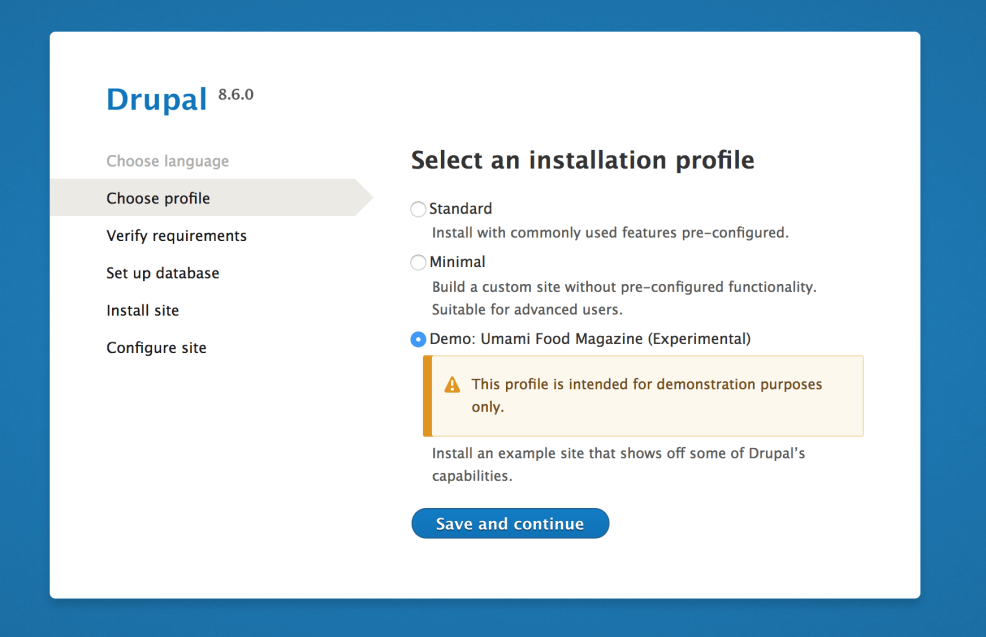Click the 8.6.0 version number
This screenshot has width=986, height=637.
tap(236, 95)
